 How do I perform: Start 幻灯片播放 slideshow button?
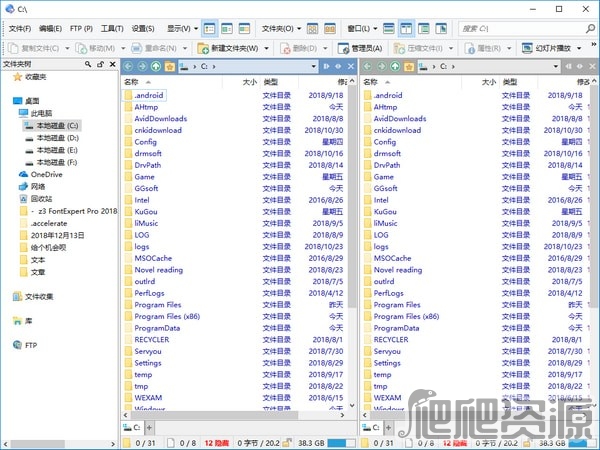546,48
